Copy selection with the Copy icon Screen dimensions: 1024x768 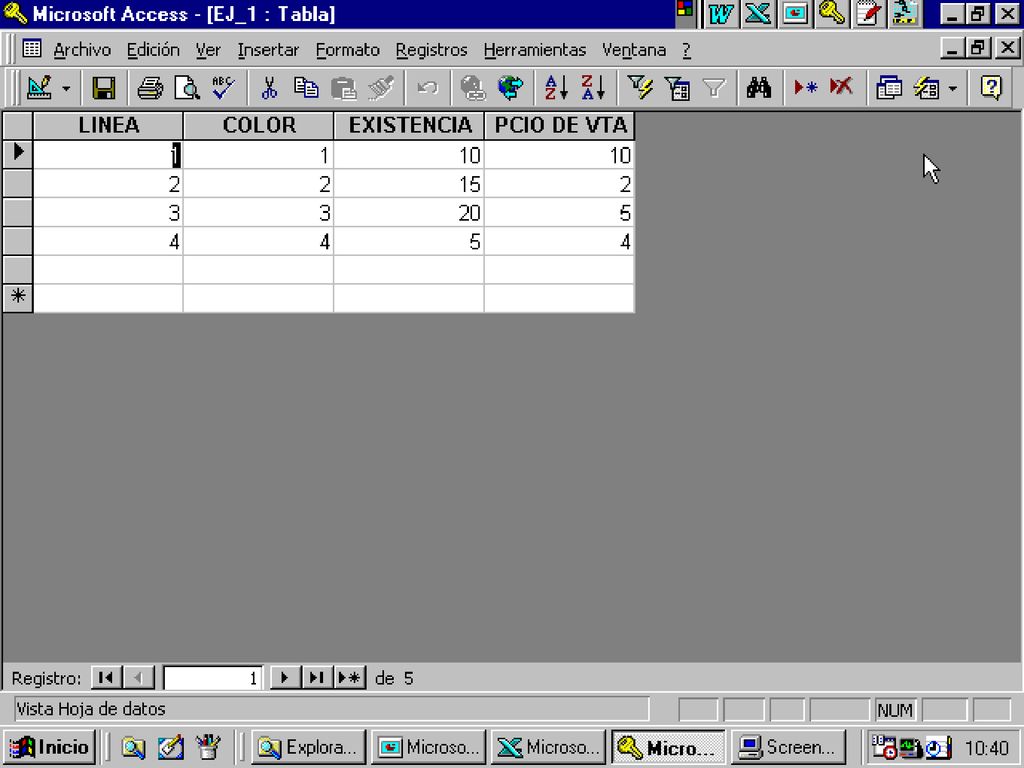[306, 88]
